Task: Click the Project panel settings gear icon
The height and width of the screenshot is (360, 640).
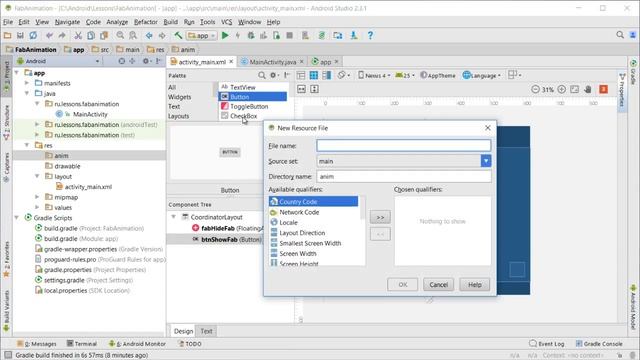Action: [146, 61]
